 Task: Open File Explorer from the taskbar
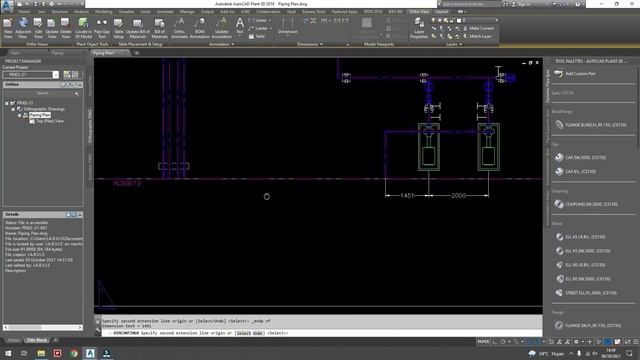(x=41, y=353)
